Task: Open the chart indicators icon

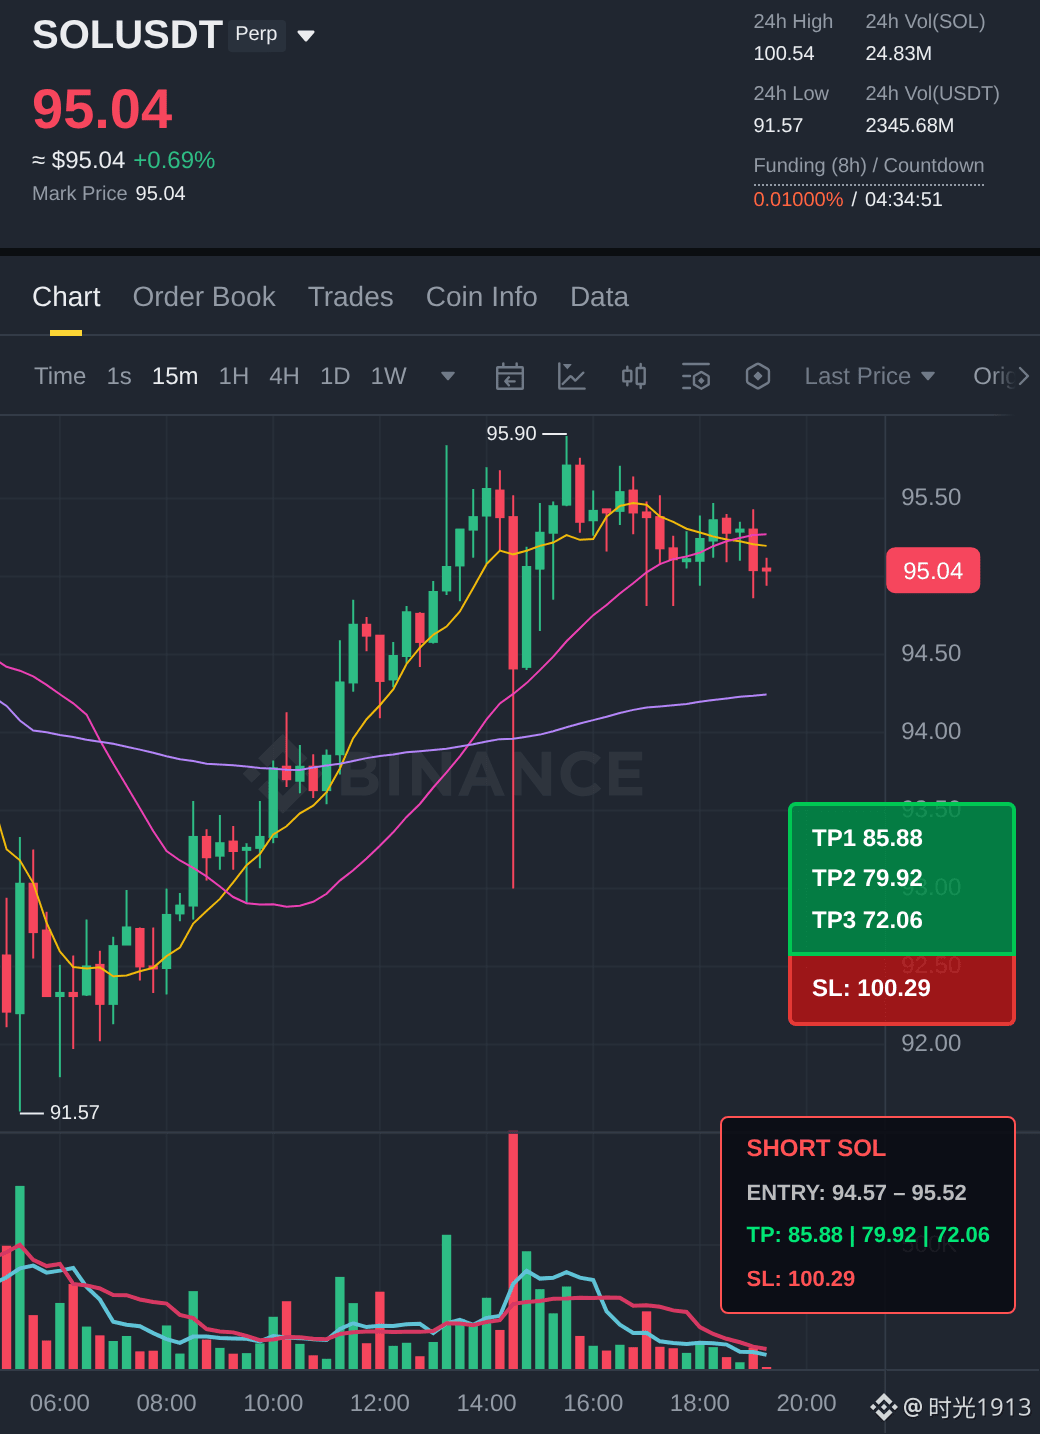Action: 571,376
